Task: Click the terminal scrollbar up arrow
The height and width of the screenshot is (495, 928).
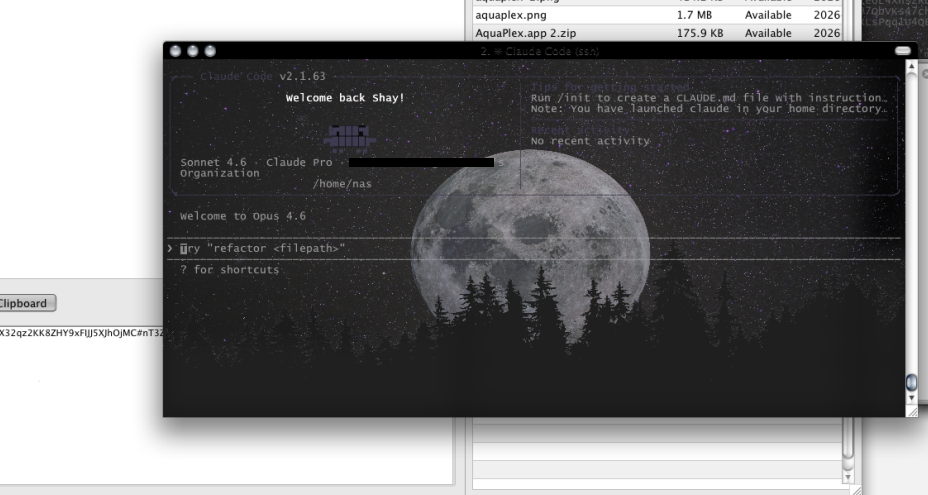Action: (x=911, y=66)
